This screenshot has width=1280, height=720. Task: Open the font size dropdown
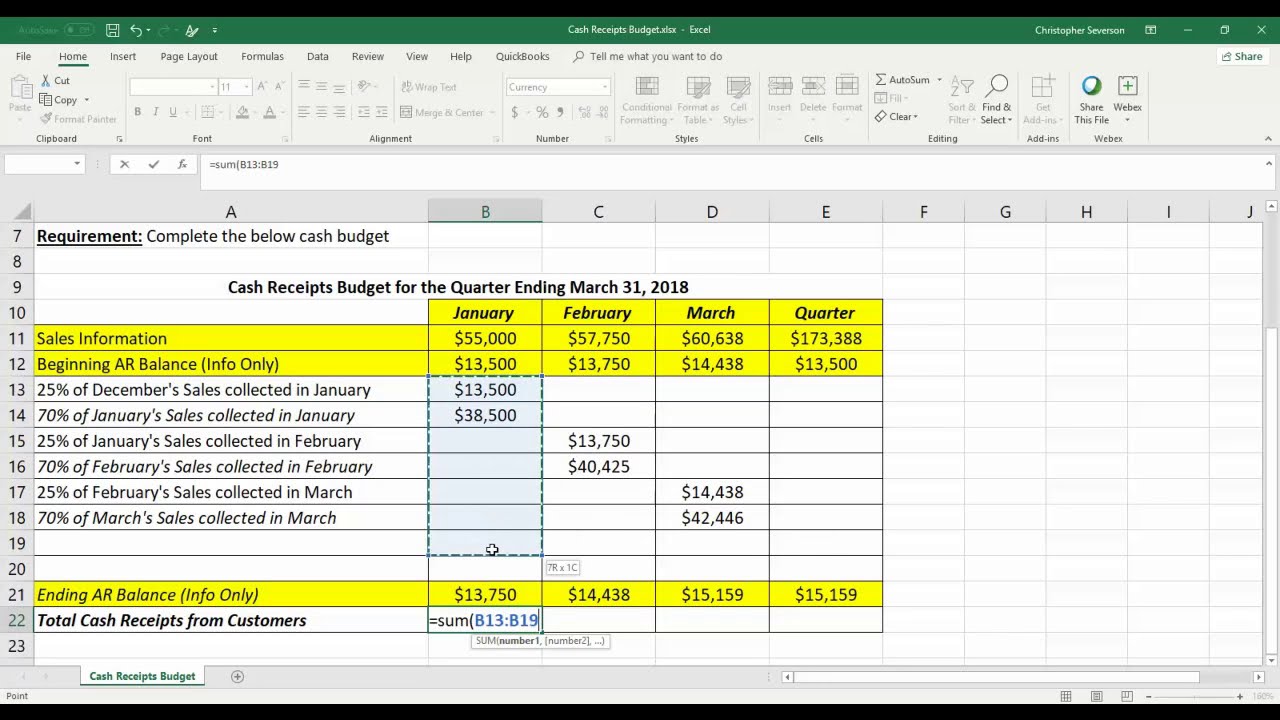pyautogui.click(x=246, y=87)
